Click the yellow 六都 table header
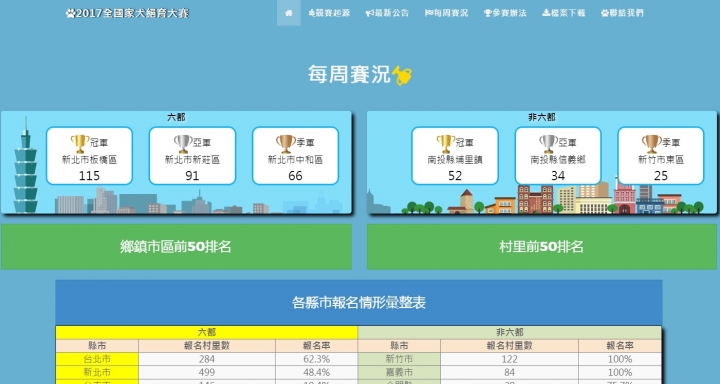The height and width of the screenshot is (384, 720). tap(207, 333)
